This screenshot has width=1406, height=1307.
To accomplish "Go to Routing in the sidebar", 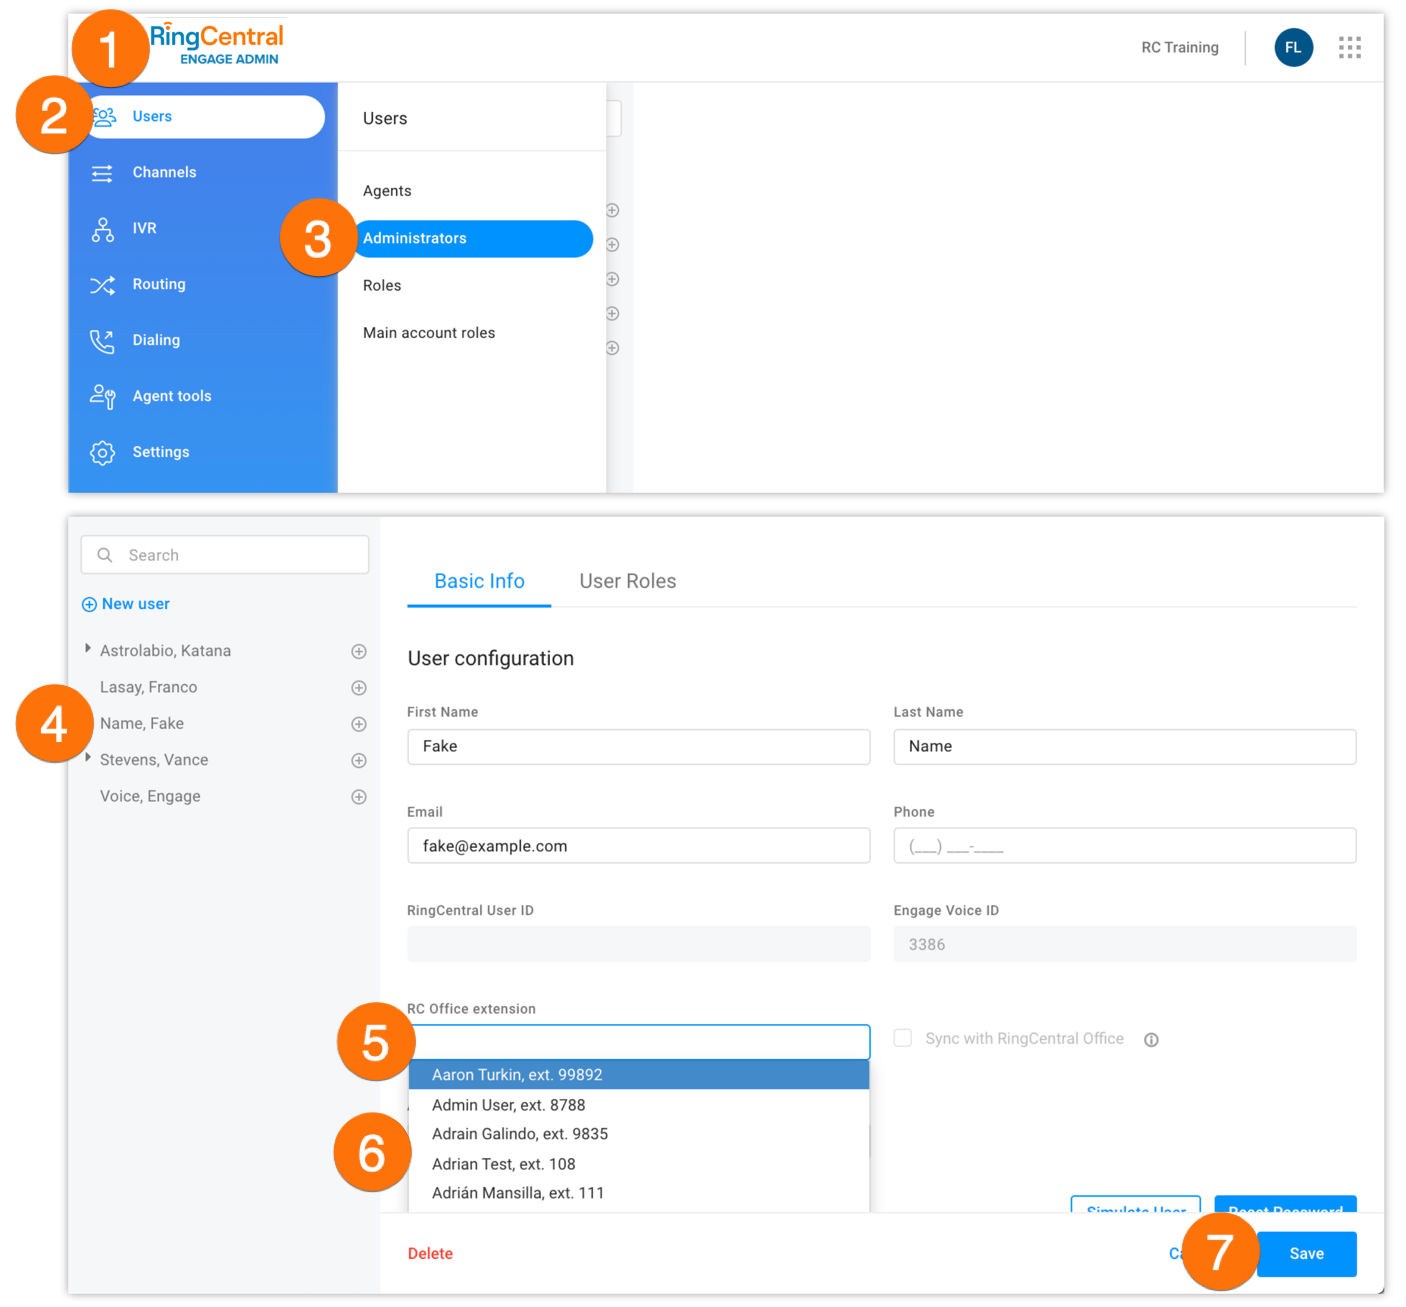I will (158, 285).
